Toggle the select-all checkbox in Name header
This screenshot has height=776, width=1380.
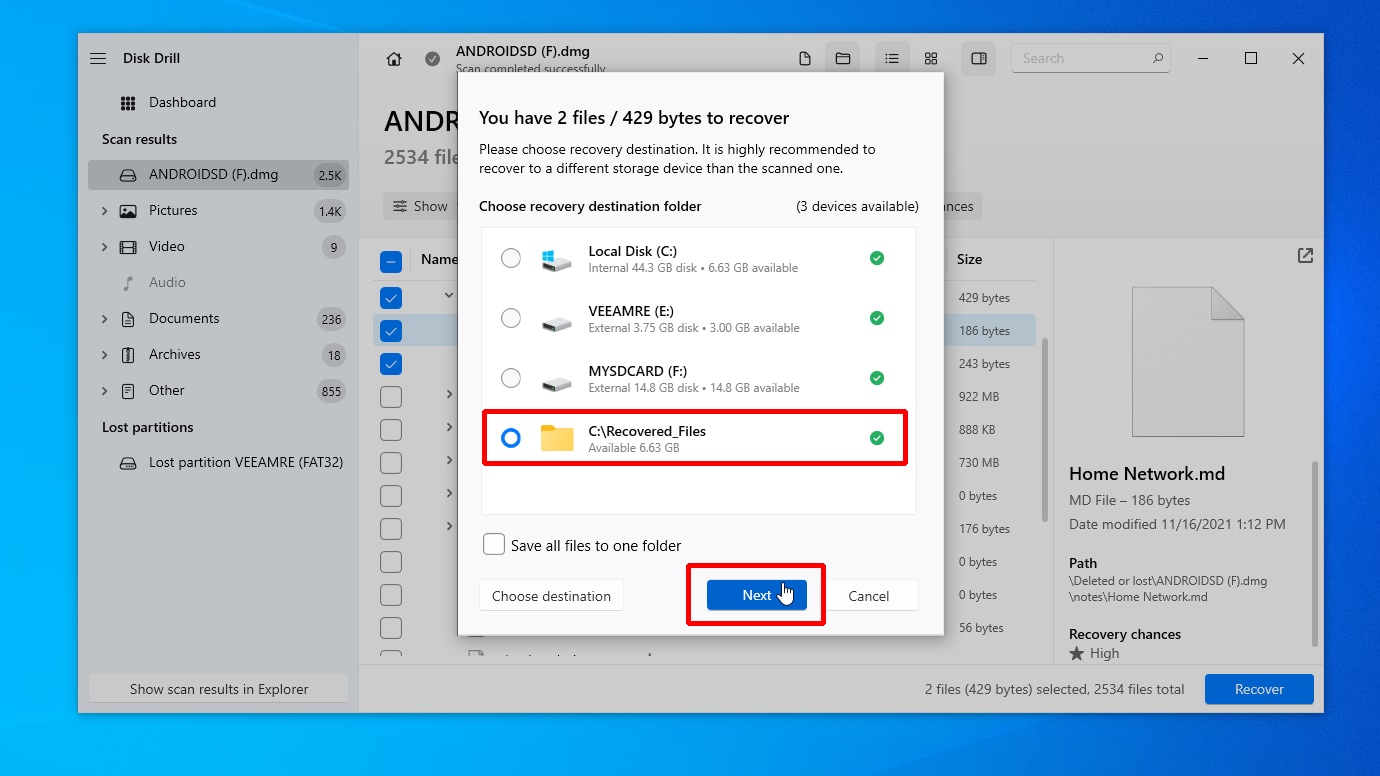coord(391,262)
